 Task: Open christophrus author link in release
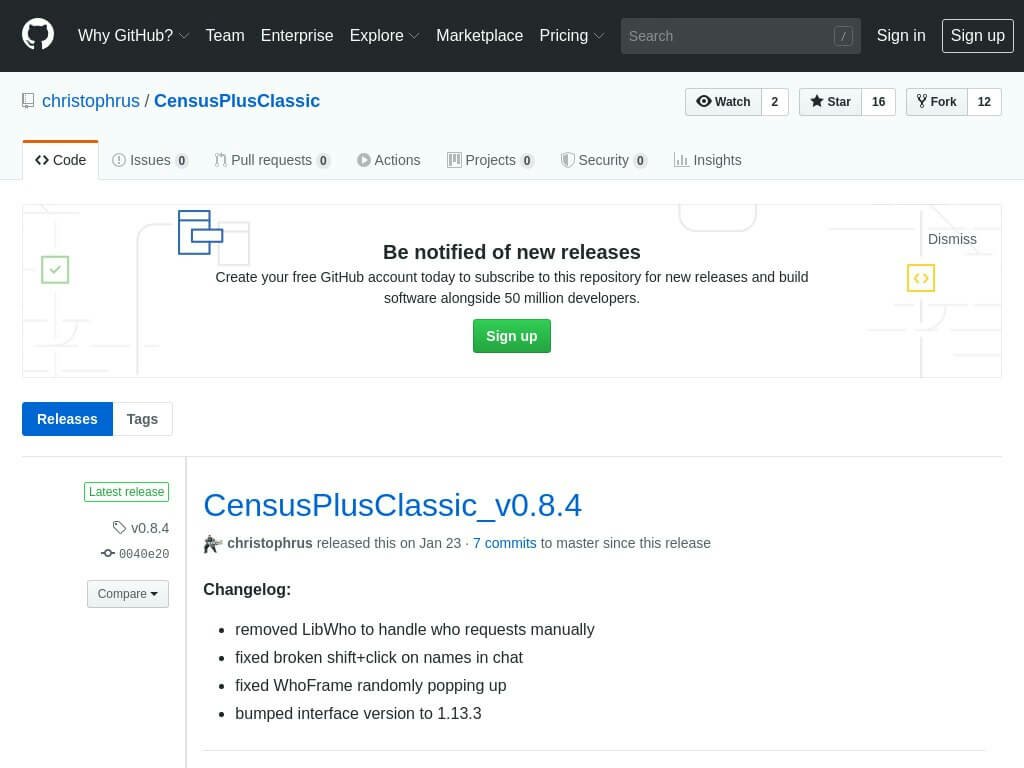(x=270, y=543)
